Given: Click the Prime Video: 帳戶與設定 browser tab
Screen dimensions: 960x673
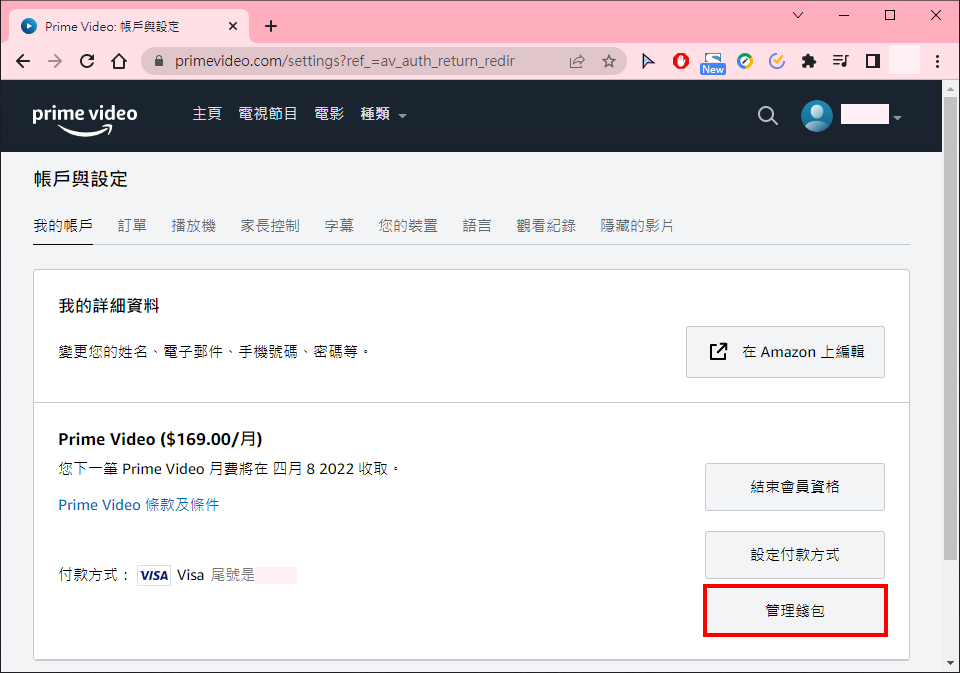Looking at the screenshot, I should tap(129, 26).
